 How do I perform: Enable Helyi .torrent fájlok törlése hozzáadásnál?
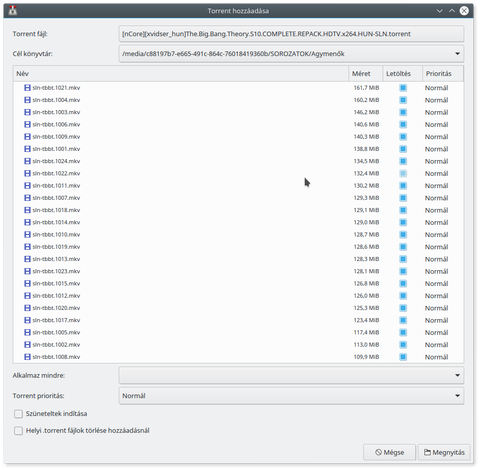coord(18,431)
